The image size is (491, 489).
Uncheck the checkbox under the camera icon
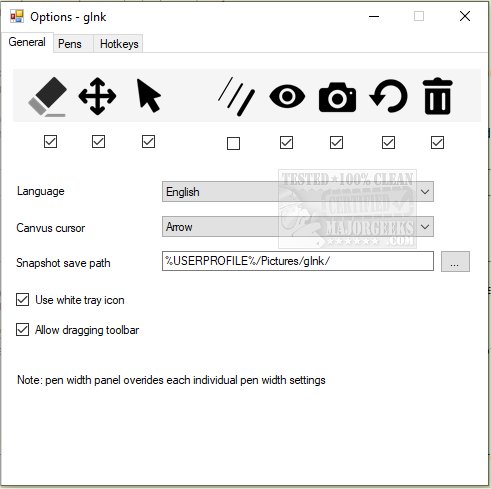point(336,143)
